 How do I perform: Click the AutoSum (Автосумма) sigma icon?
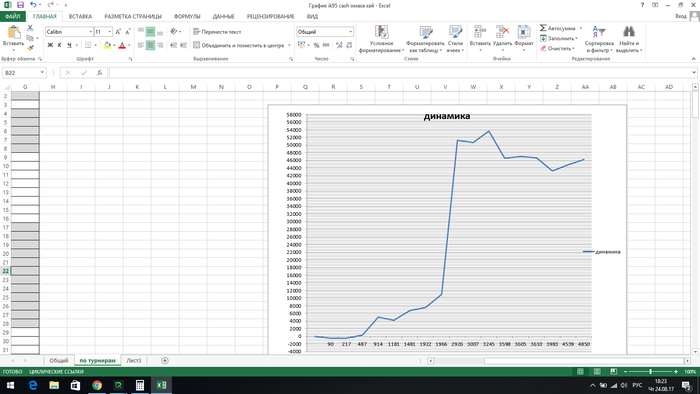coord(543,28)
